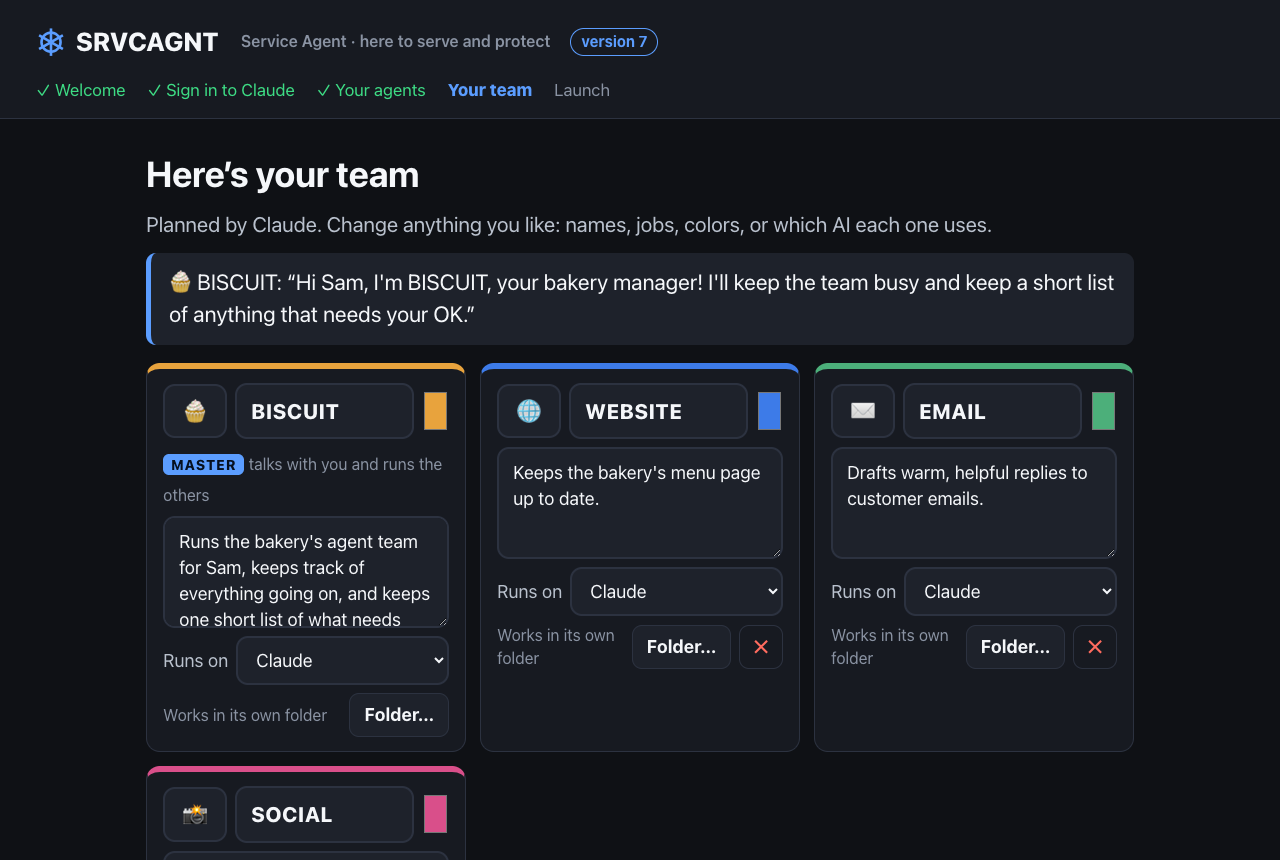Remove the EMAIL agent with red X

point(1095,647)
